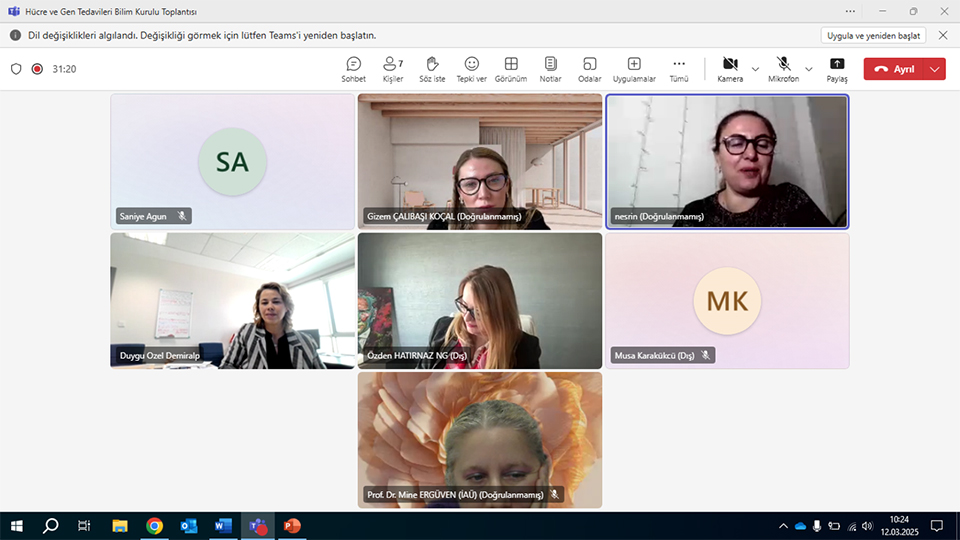Select Musa Karakükcü participant tile
The height and width of the screenshot is (540, 960).
coord(727,301)
